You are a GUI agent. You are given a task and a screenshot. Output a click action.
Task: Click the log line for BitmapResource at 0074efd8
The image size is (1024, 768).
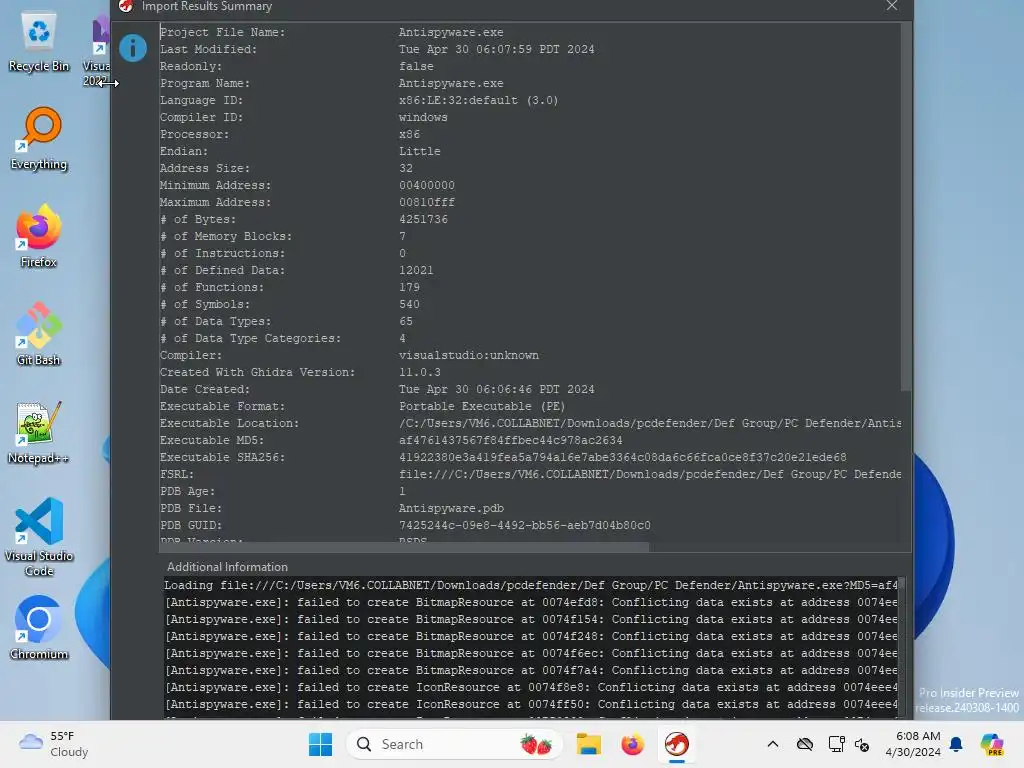(531, 602)
